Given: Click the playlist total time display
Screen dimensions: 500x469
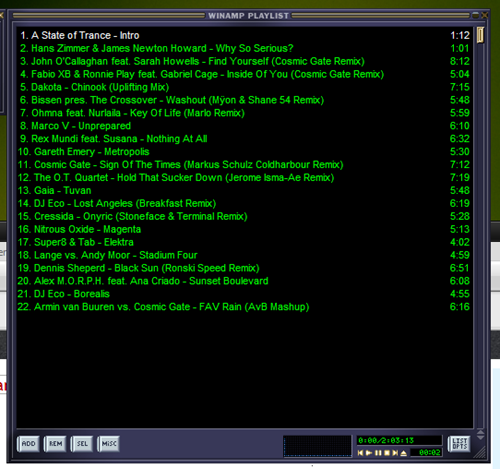Looking at the screenshot, I should (399, 440).
